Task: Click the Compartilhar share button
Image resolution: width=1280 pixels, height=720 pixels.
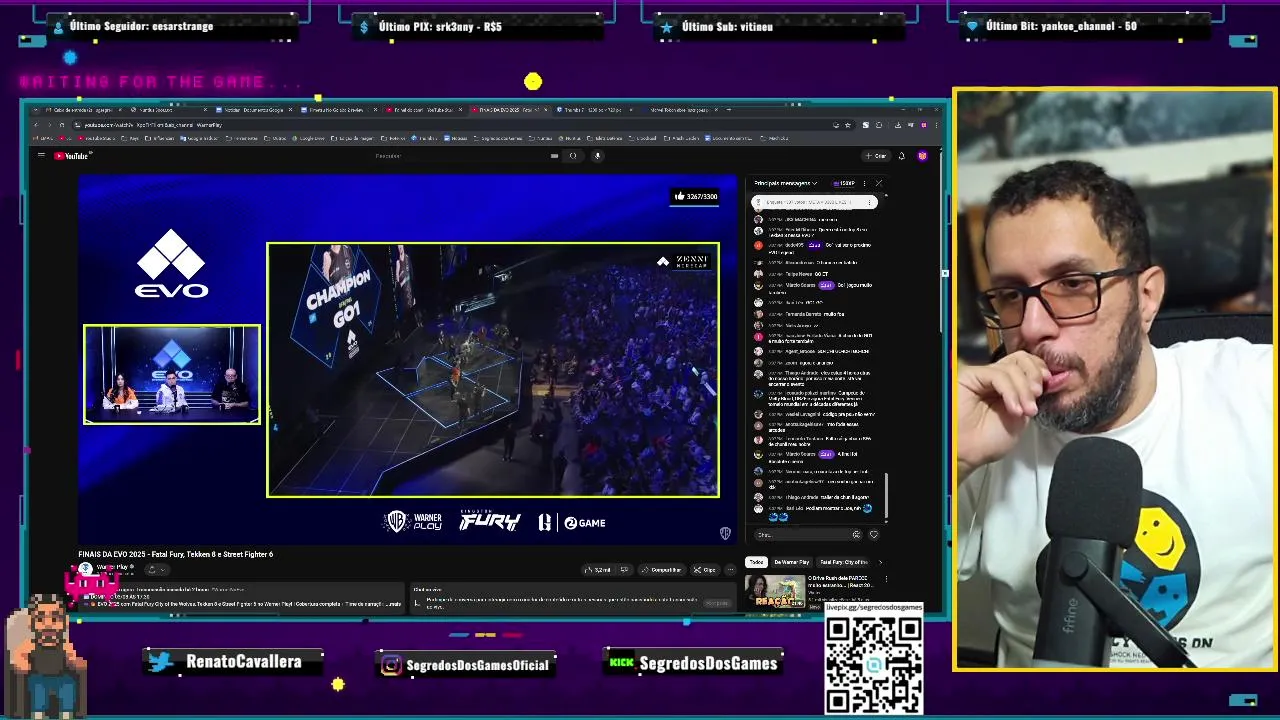Action: tap(662, 570)
